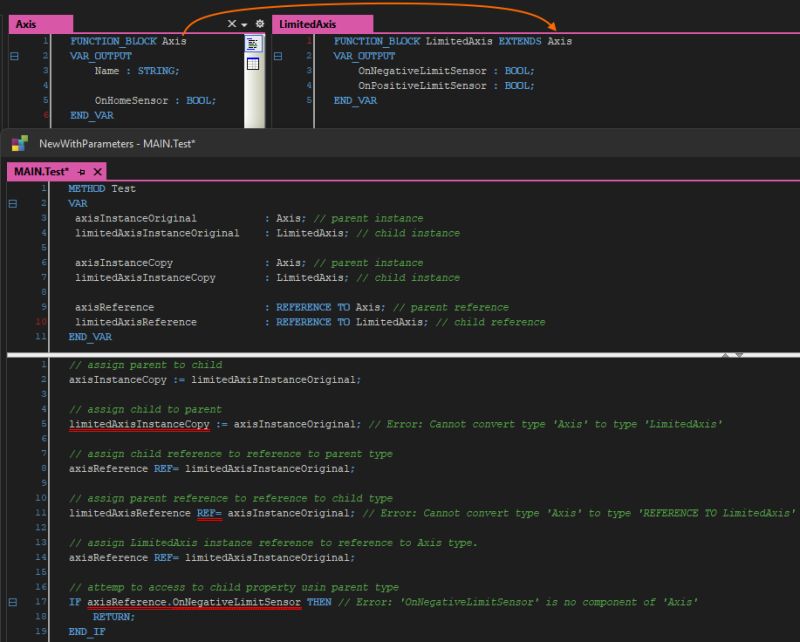
Task: Click 'FUNCTION_BLOCK Axis' declaration line
Action: 128,41
